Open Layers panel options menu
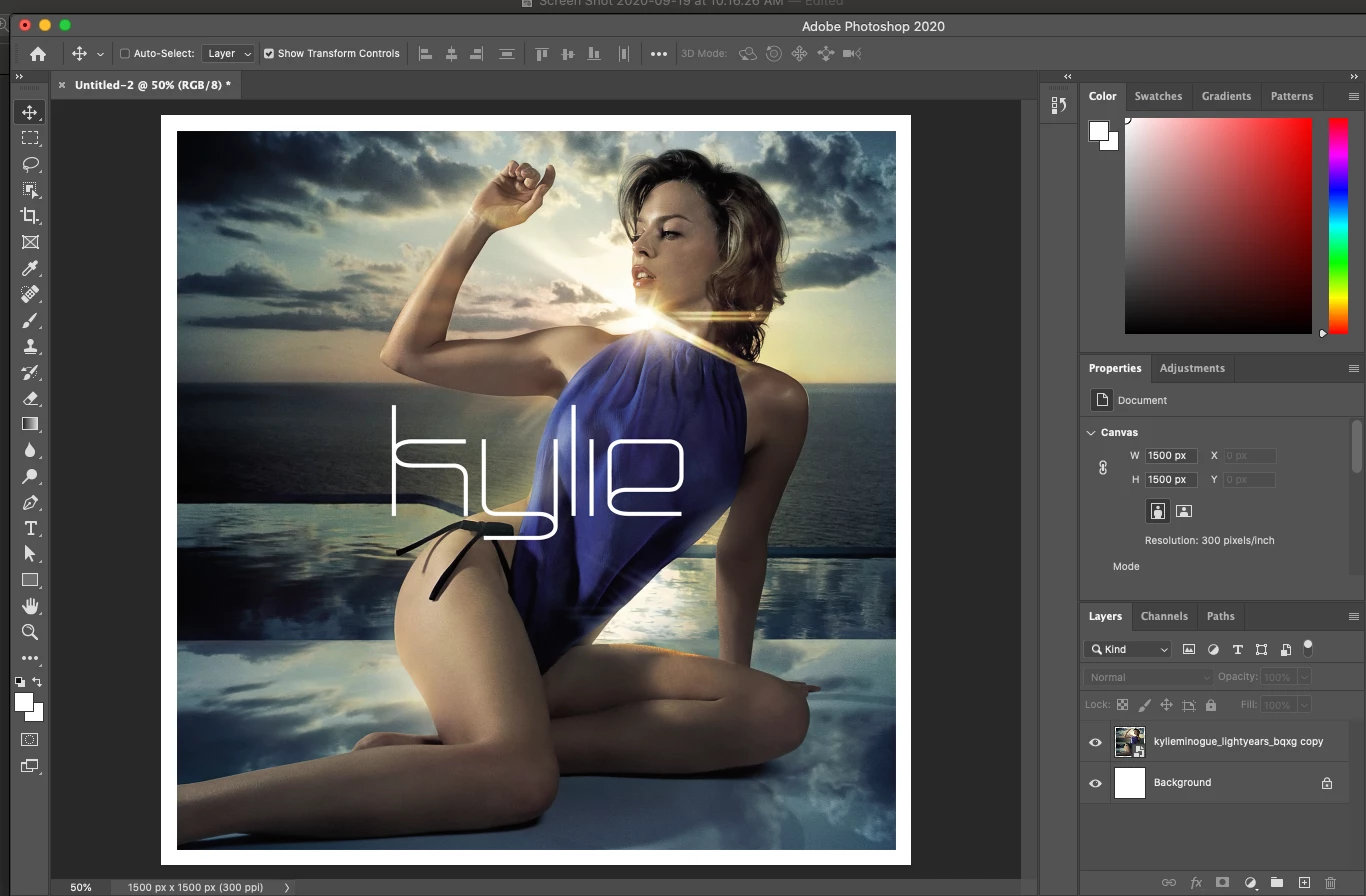This screenshot has width=1366, height=896. 1353,617
